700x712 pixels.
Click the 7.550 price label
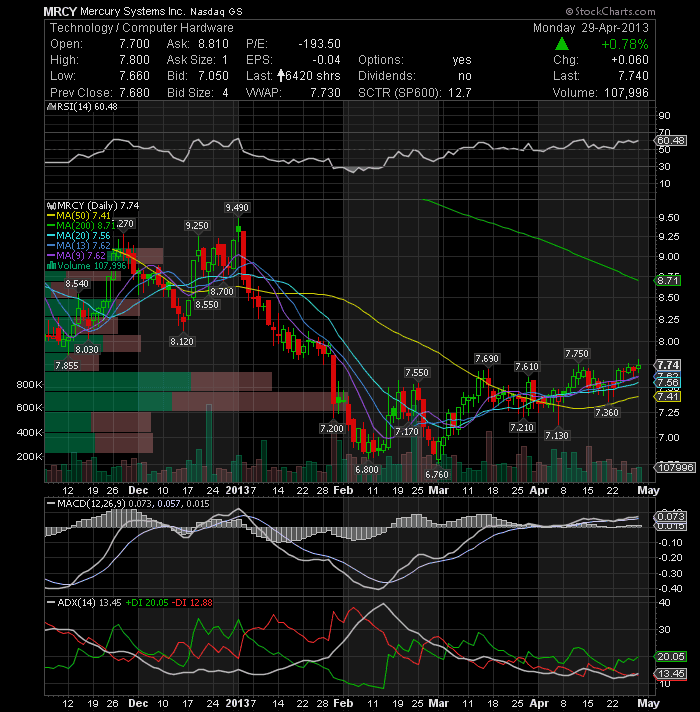[x=417, y=373]
